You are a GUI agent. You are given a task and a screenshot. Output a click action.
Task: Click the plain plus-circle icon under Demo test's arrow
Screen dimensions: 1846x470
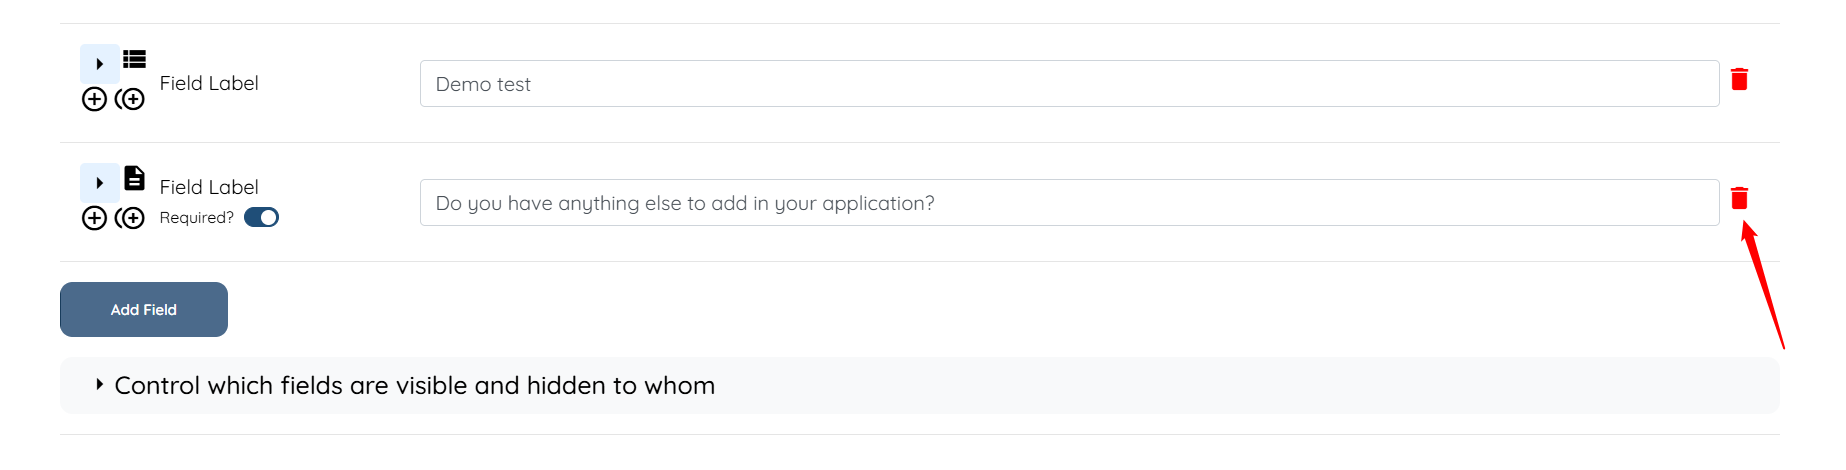point(94,99)
